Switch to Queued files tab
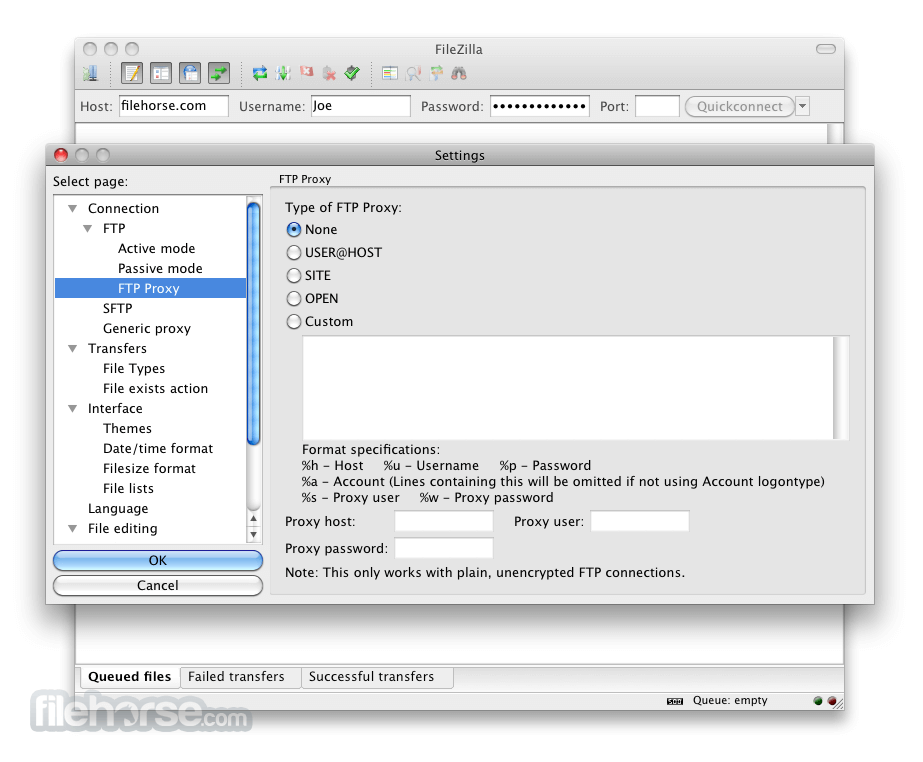The width and height of the screenshot is (923, 762). (x=130, y=677)
